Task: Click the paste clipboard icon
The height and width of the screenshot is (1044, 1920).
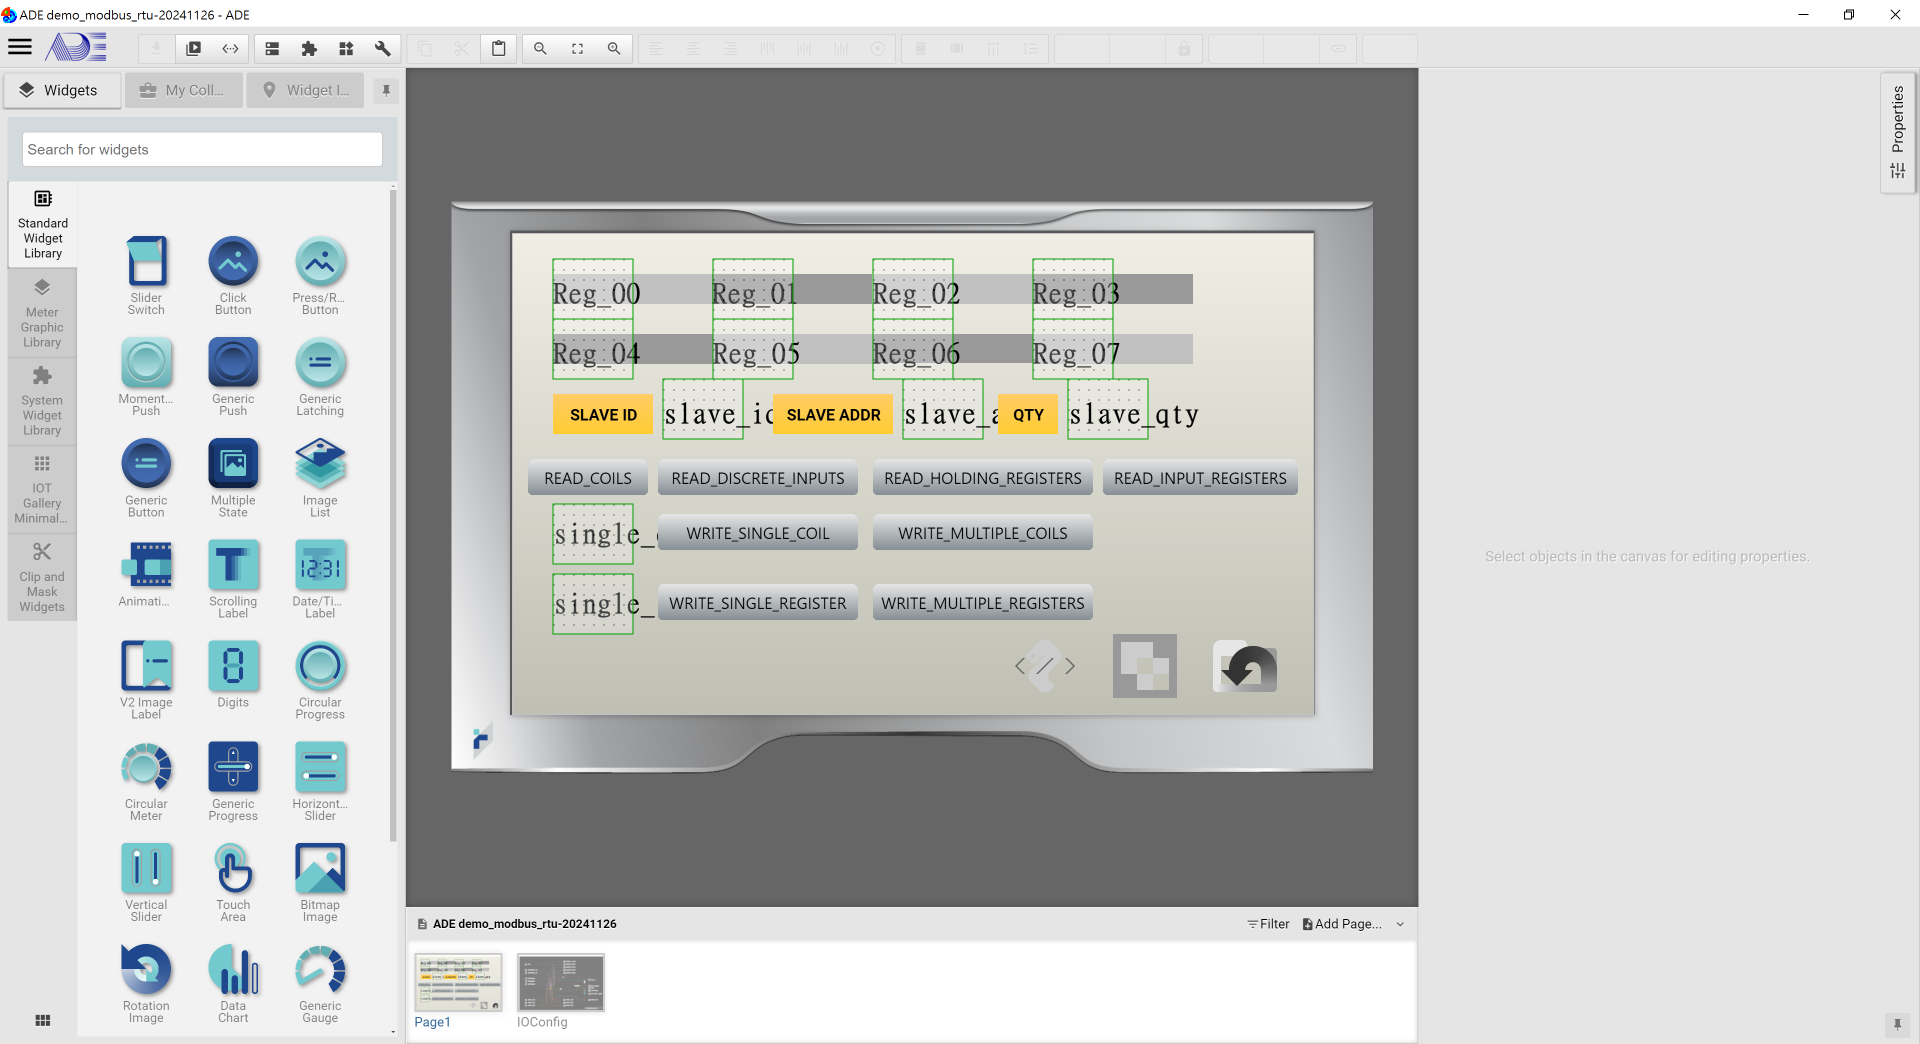Action: coord(498,48)
